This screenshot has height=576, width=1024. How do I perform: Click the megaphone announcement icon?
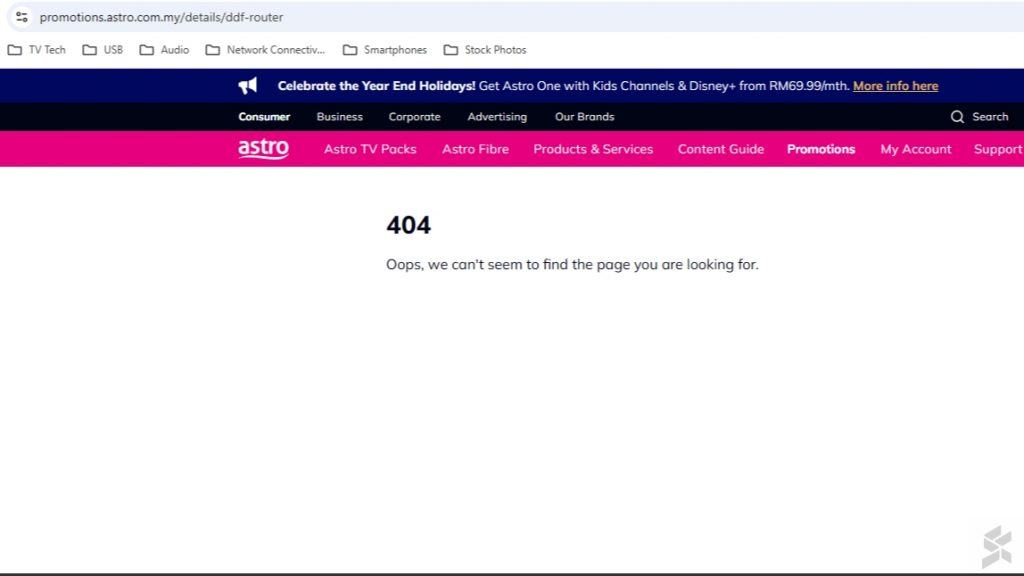[x=247, y=86]
